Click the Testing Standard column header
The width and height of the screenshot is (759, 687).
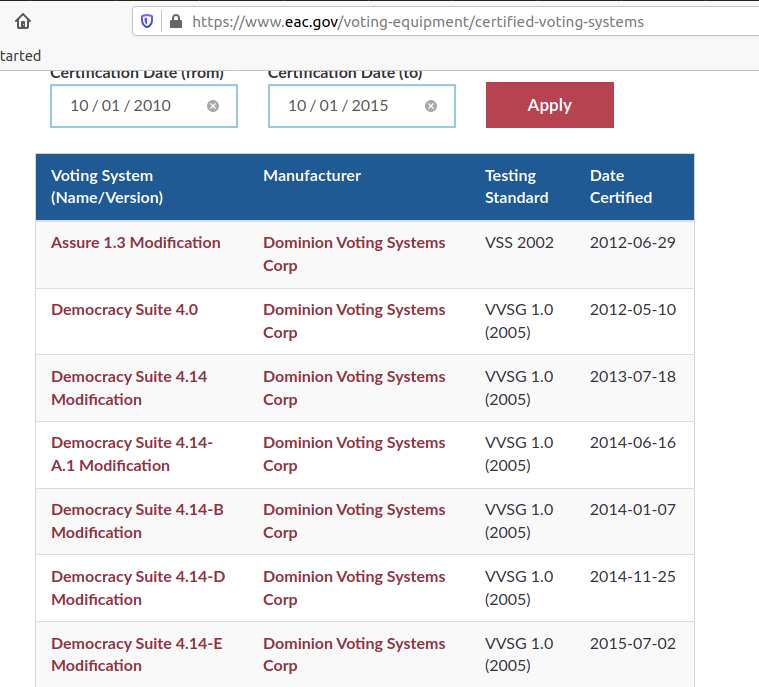point(516,186)
